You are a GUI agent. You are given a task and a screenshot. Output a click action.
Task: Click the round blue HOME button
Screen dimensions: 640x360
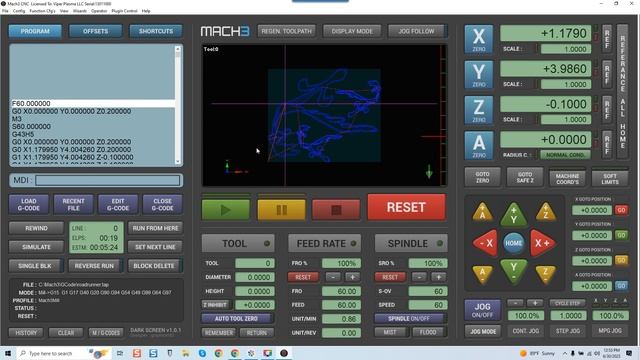[x=513, y=243]
